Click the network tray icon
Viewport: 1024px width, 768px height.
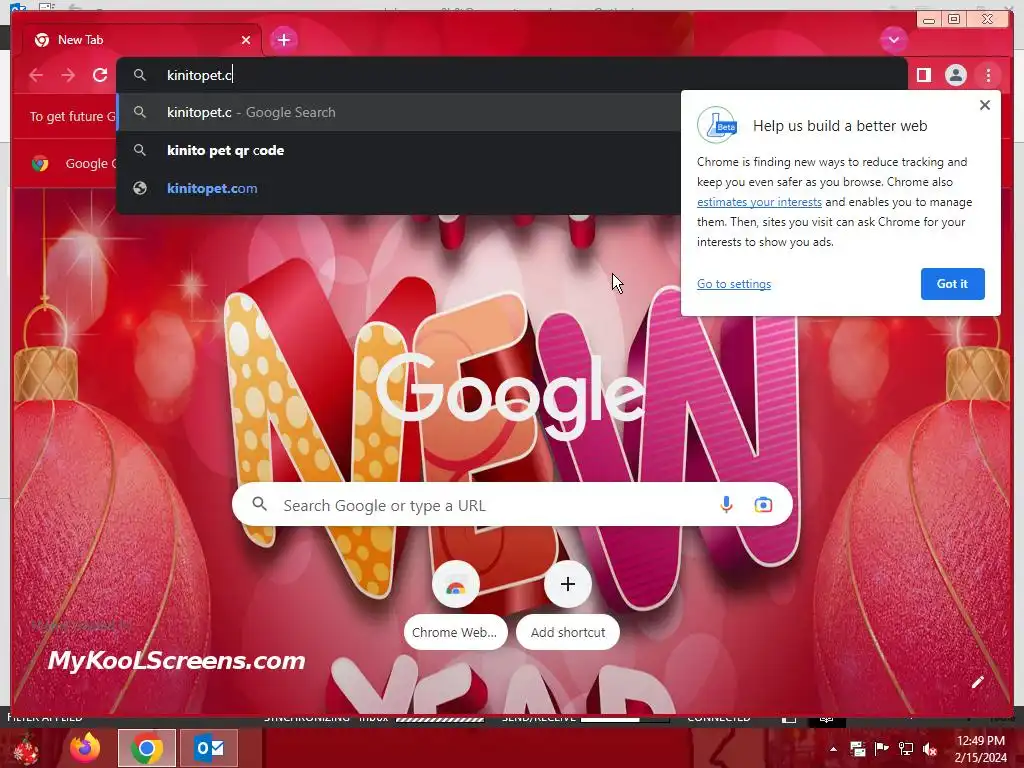[x=906, y=748]
